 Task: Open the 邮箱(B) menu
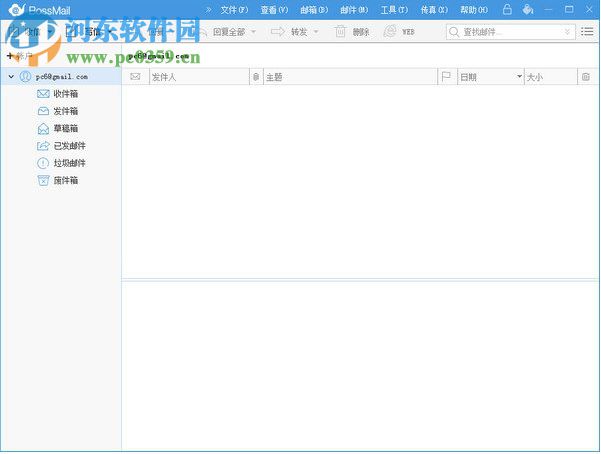click(314, 10)
